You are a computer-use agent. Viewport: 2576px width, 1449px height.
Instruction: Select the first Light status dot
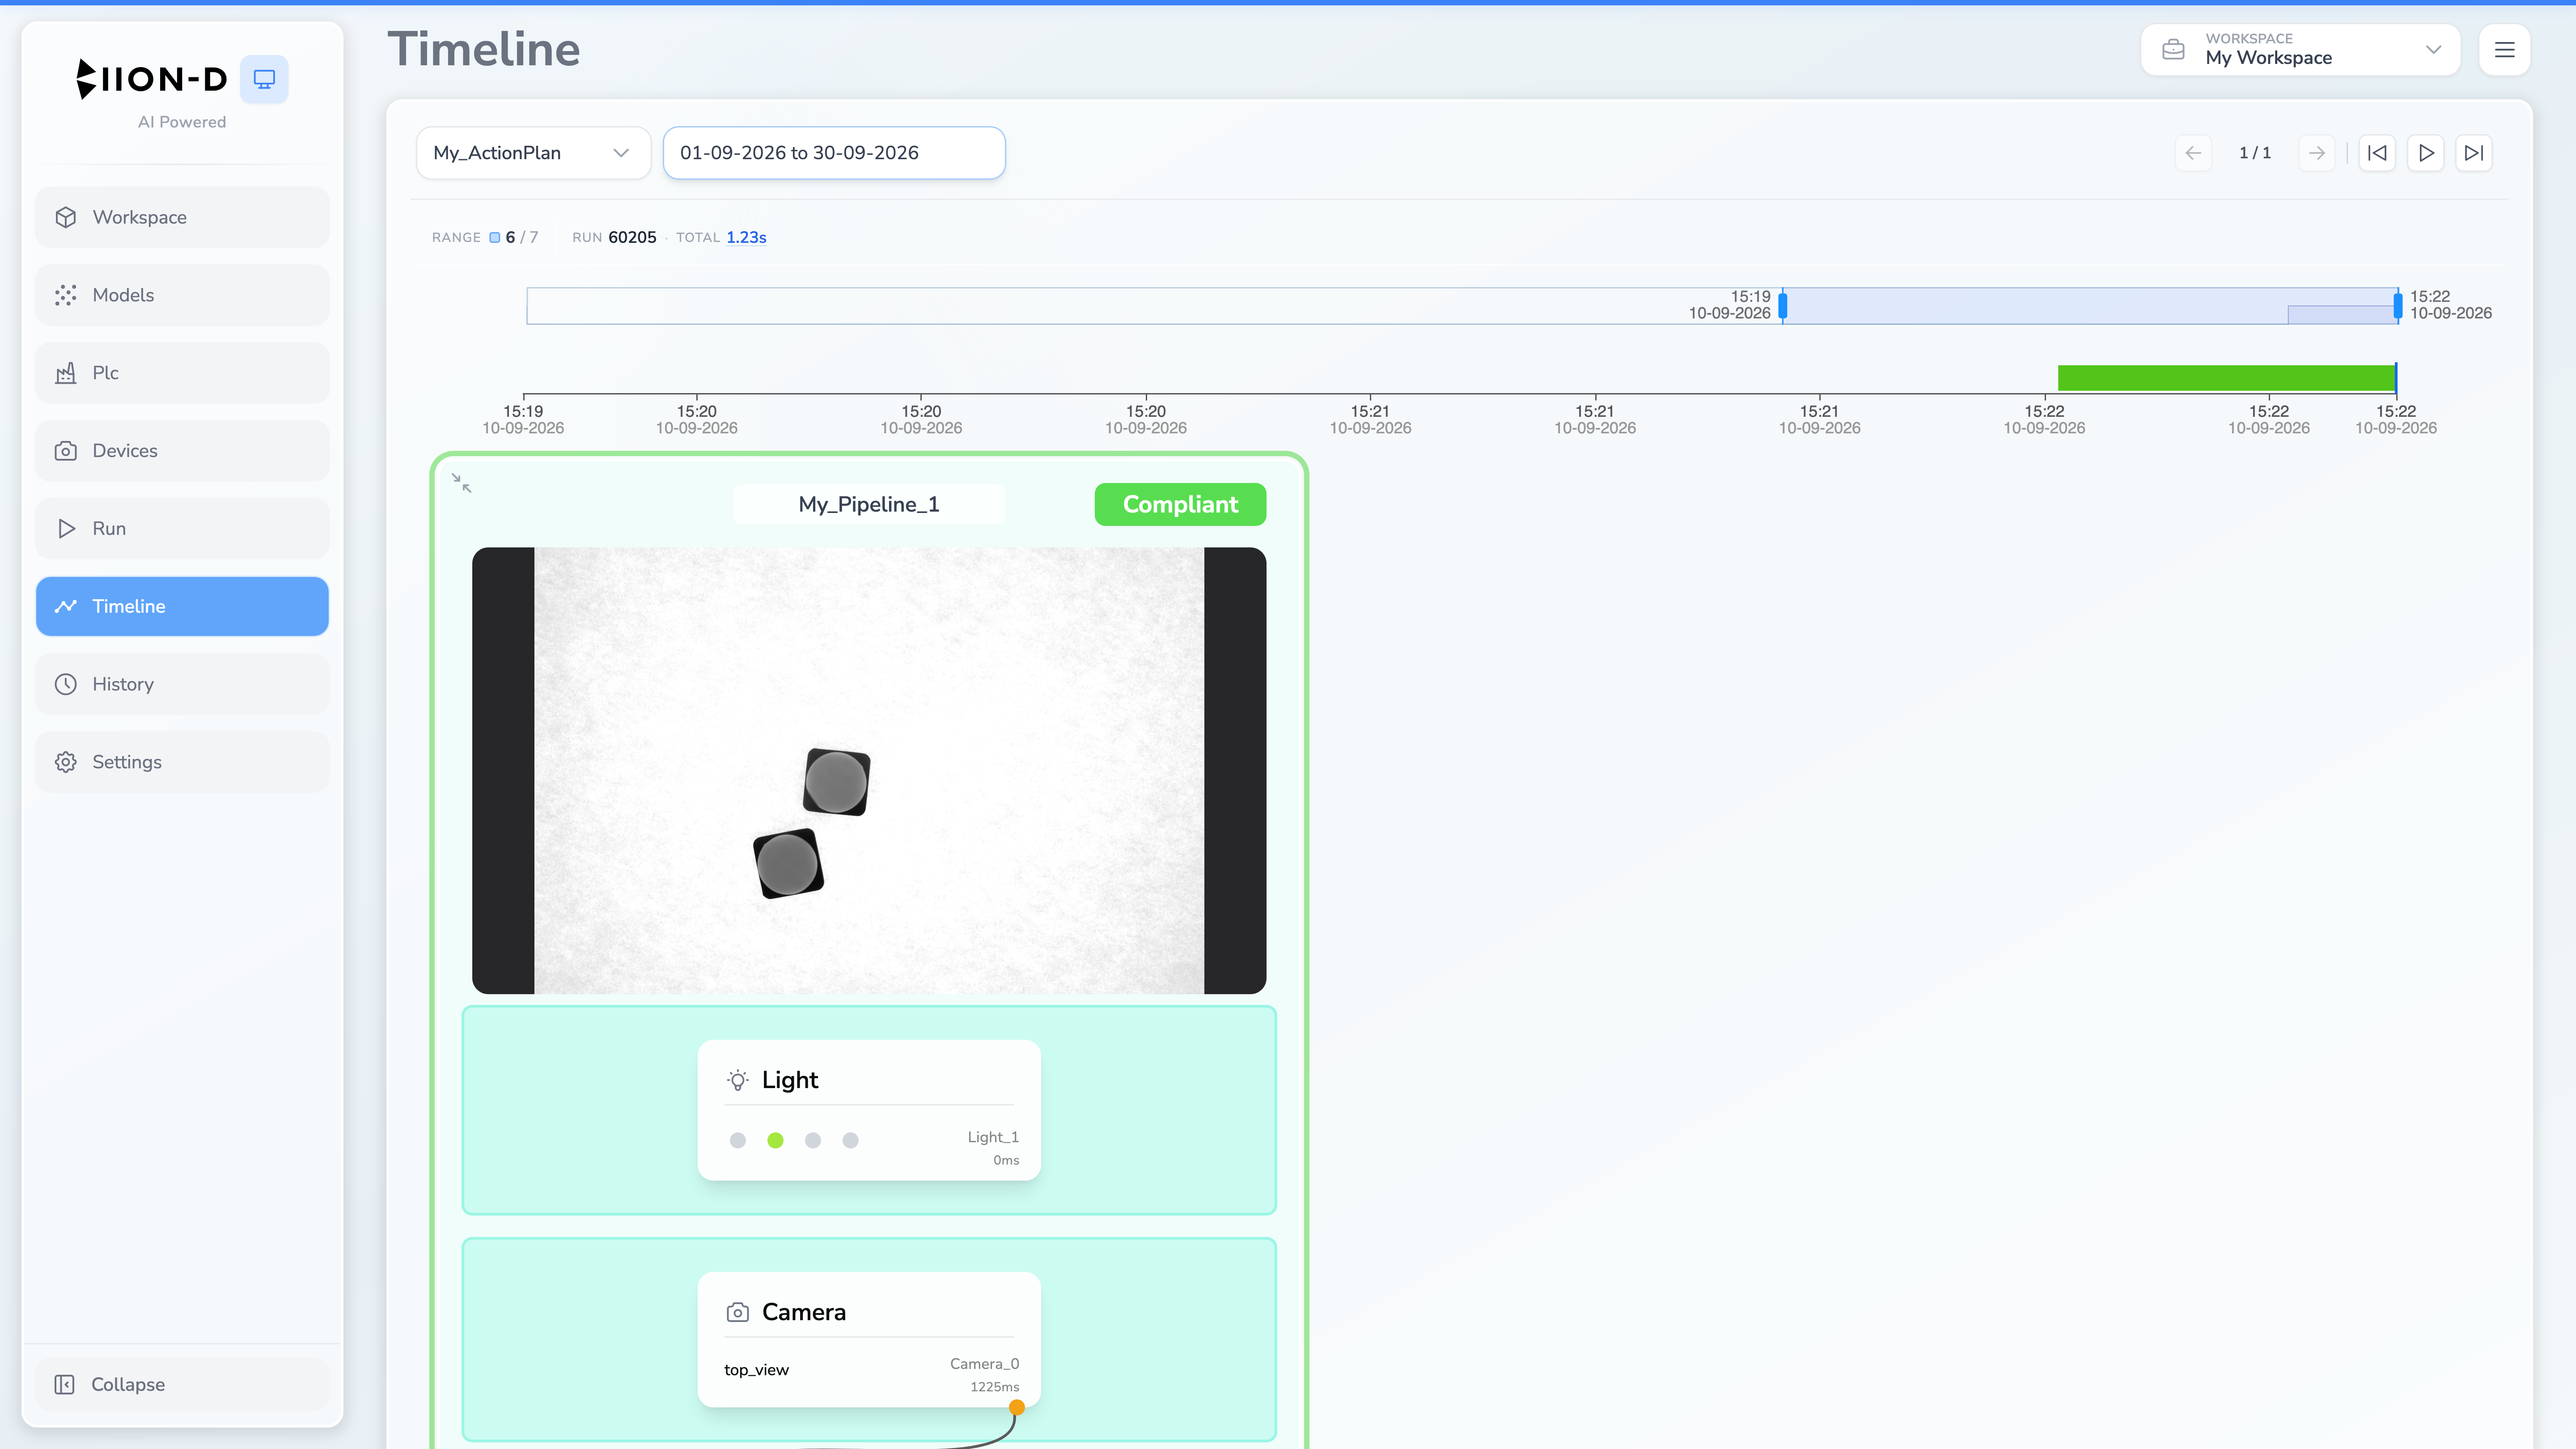click(738, 1140)
